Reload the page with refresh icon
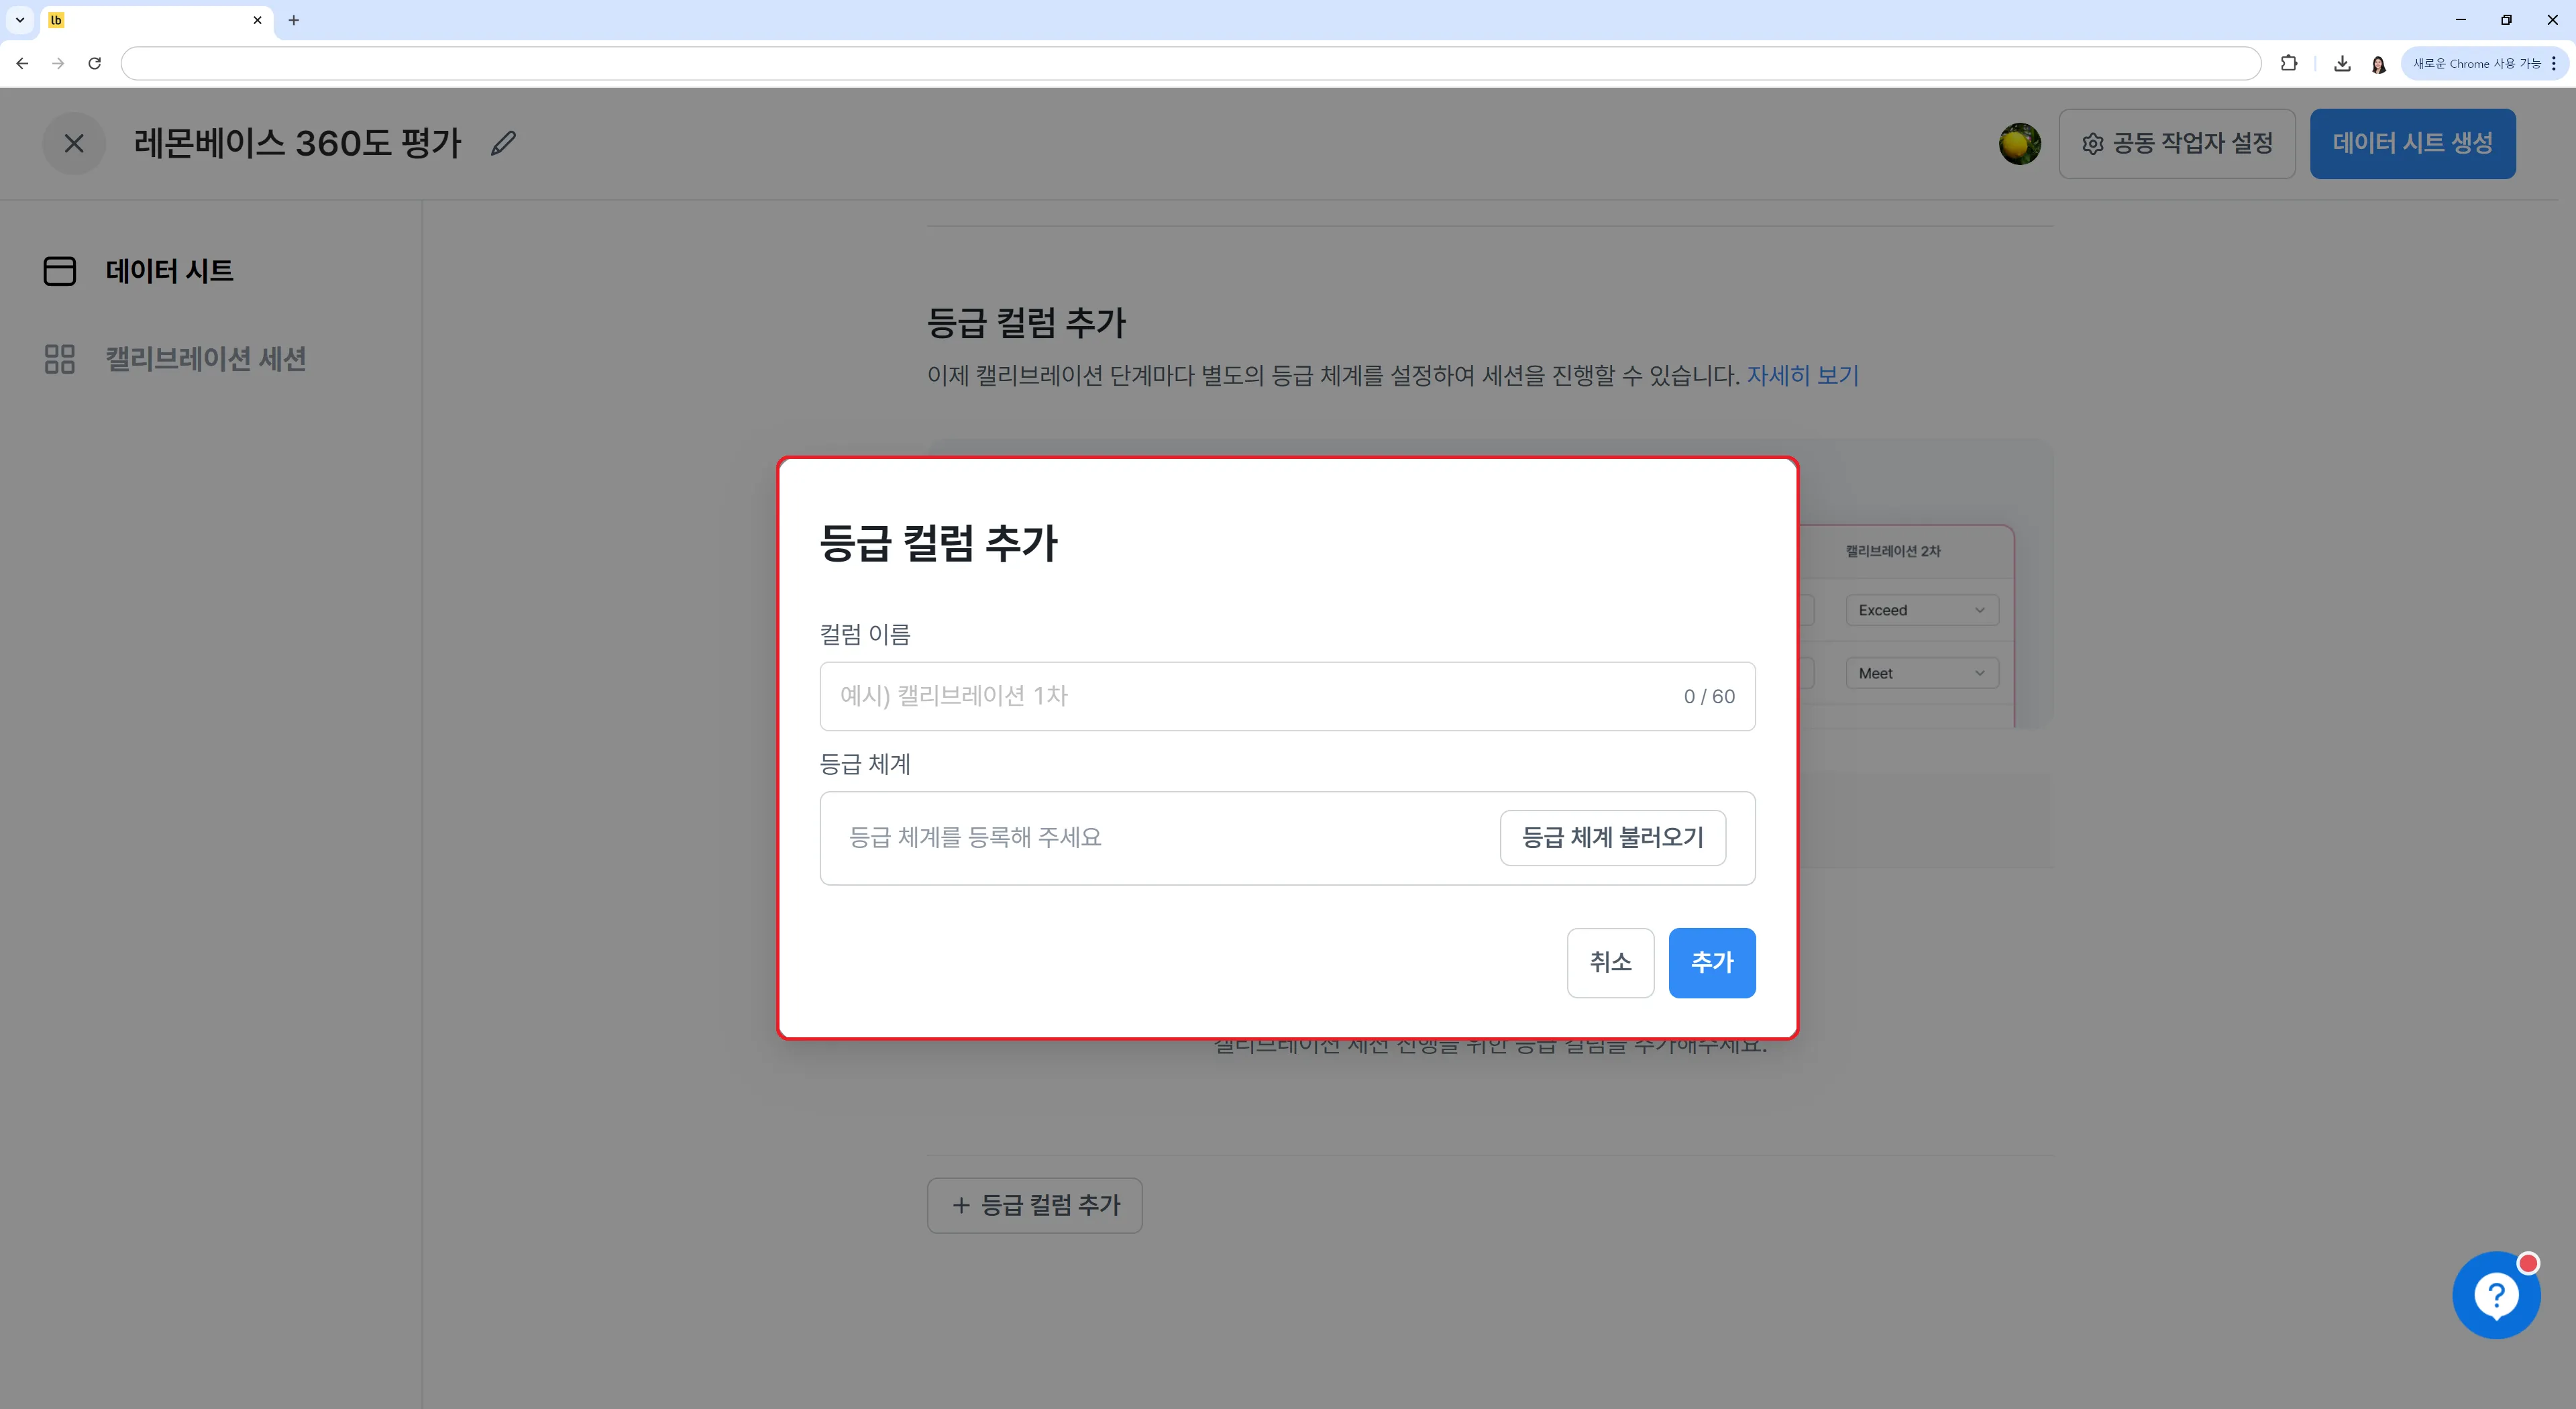The image size is (2576, 1409). point(95,63)
